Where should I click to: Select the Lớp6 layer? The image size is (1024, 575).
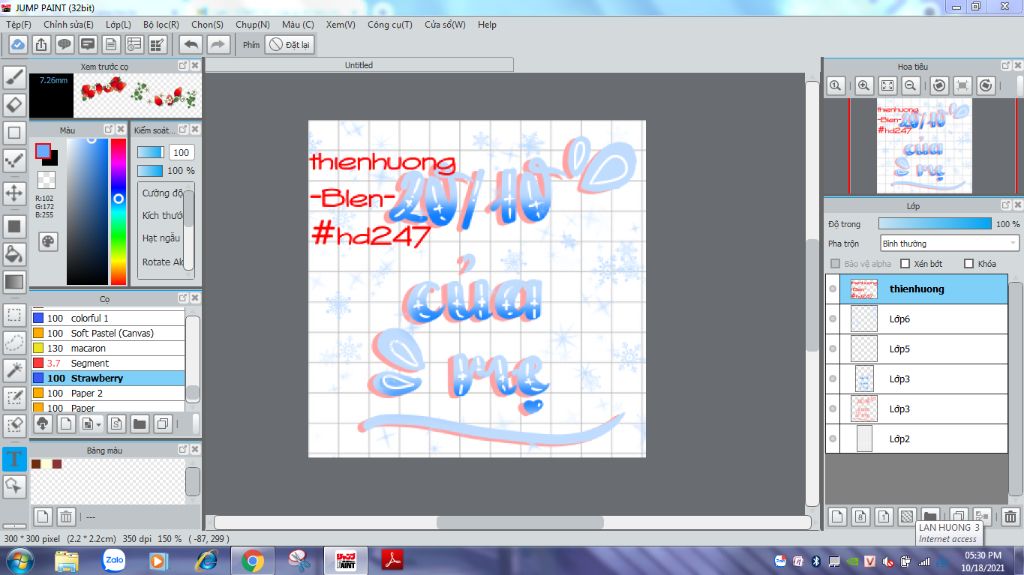(917, 319)
